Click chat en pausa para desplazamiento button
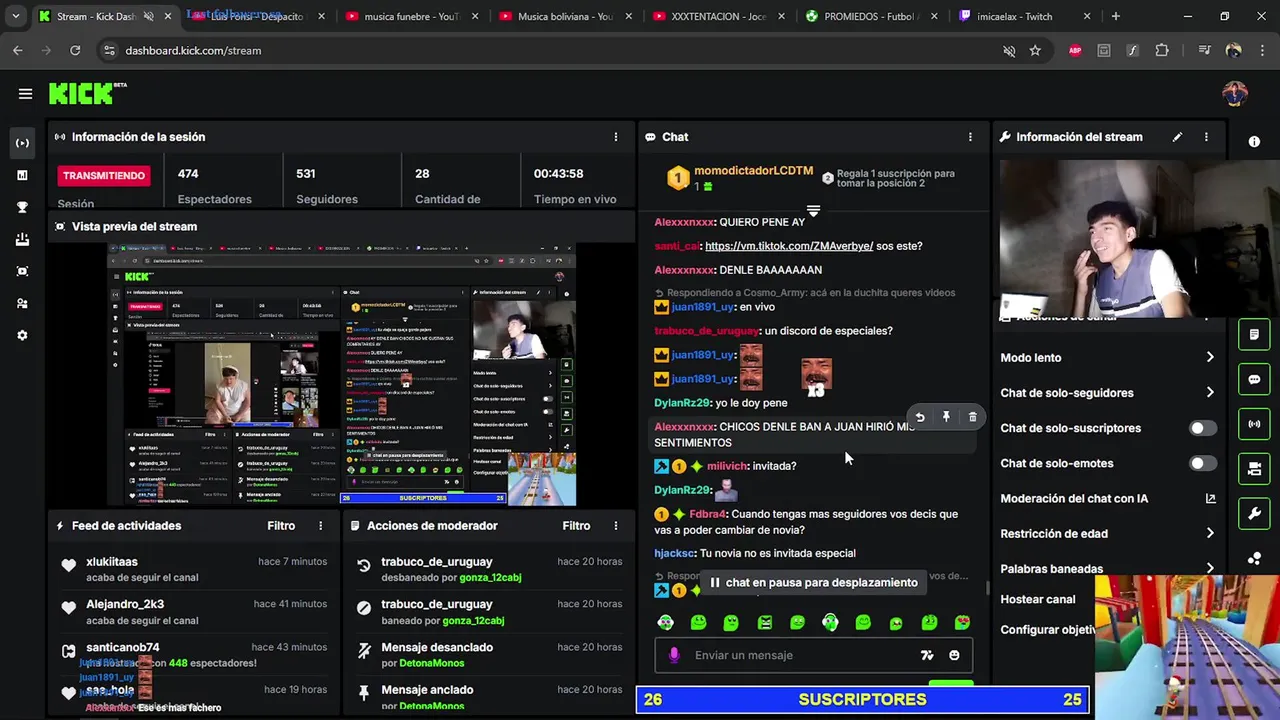 (x=813, y=583)
